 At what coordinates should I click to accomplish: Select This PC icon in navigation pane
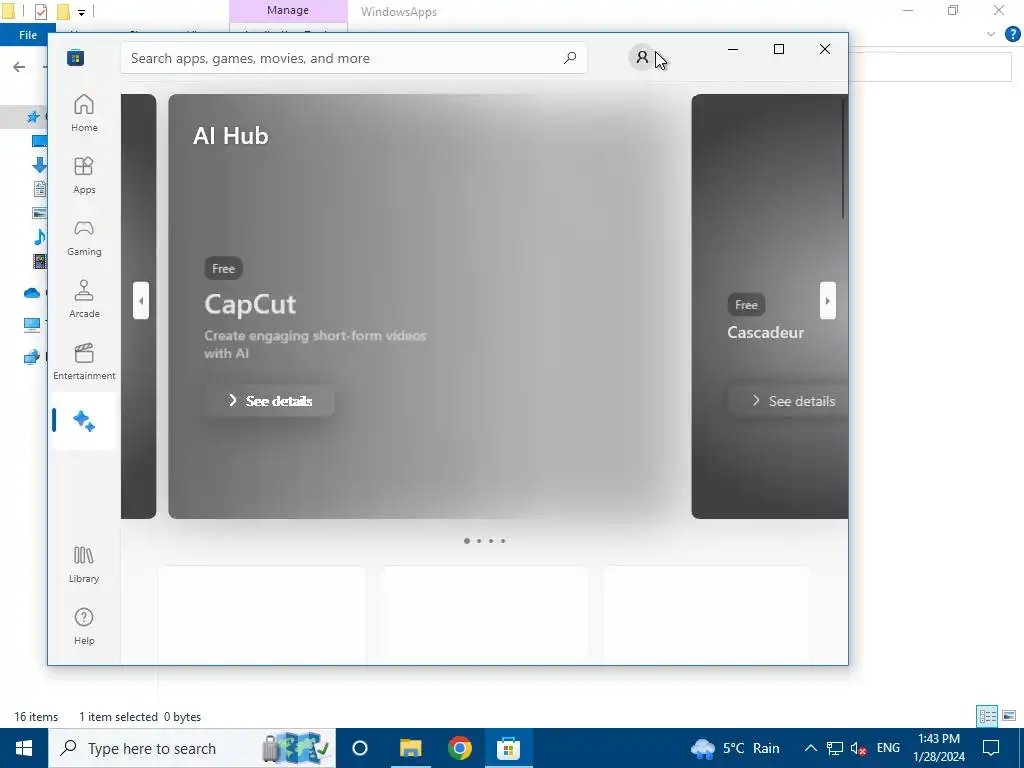[x=32, y=325]
